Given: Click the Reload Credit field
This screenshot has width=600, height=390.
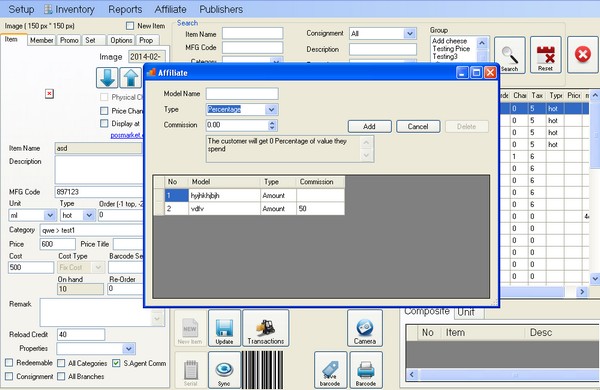Looking at the screenshot, I should point(81,335).
